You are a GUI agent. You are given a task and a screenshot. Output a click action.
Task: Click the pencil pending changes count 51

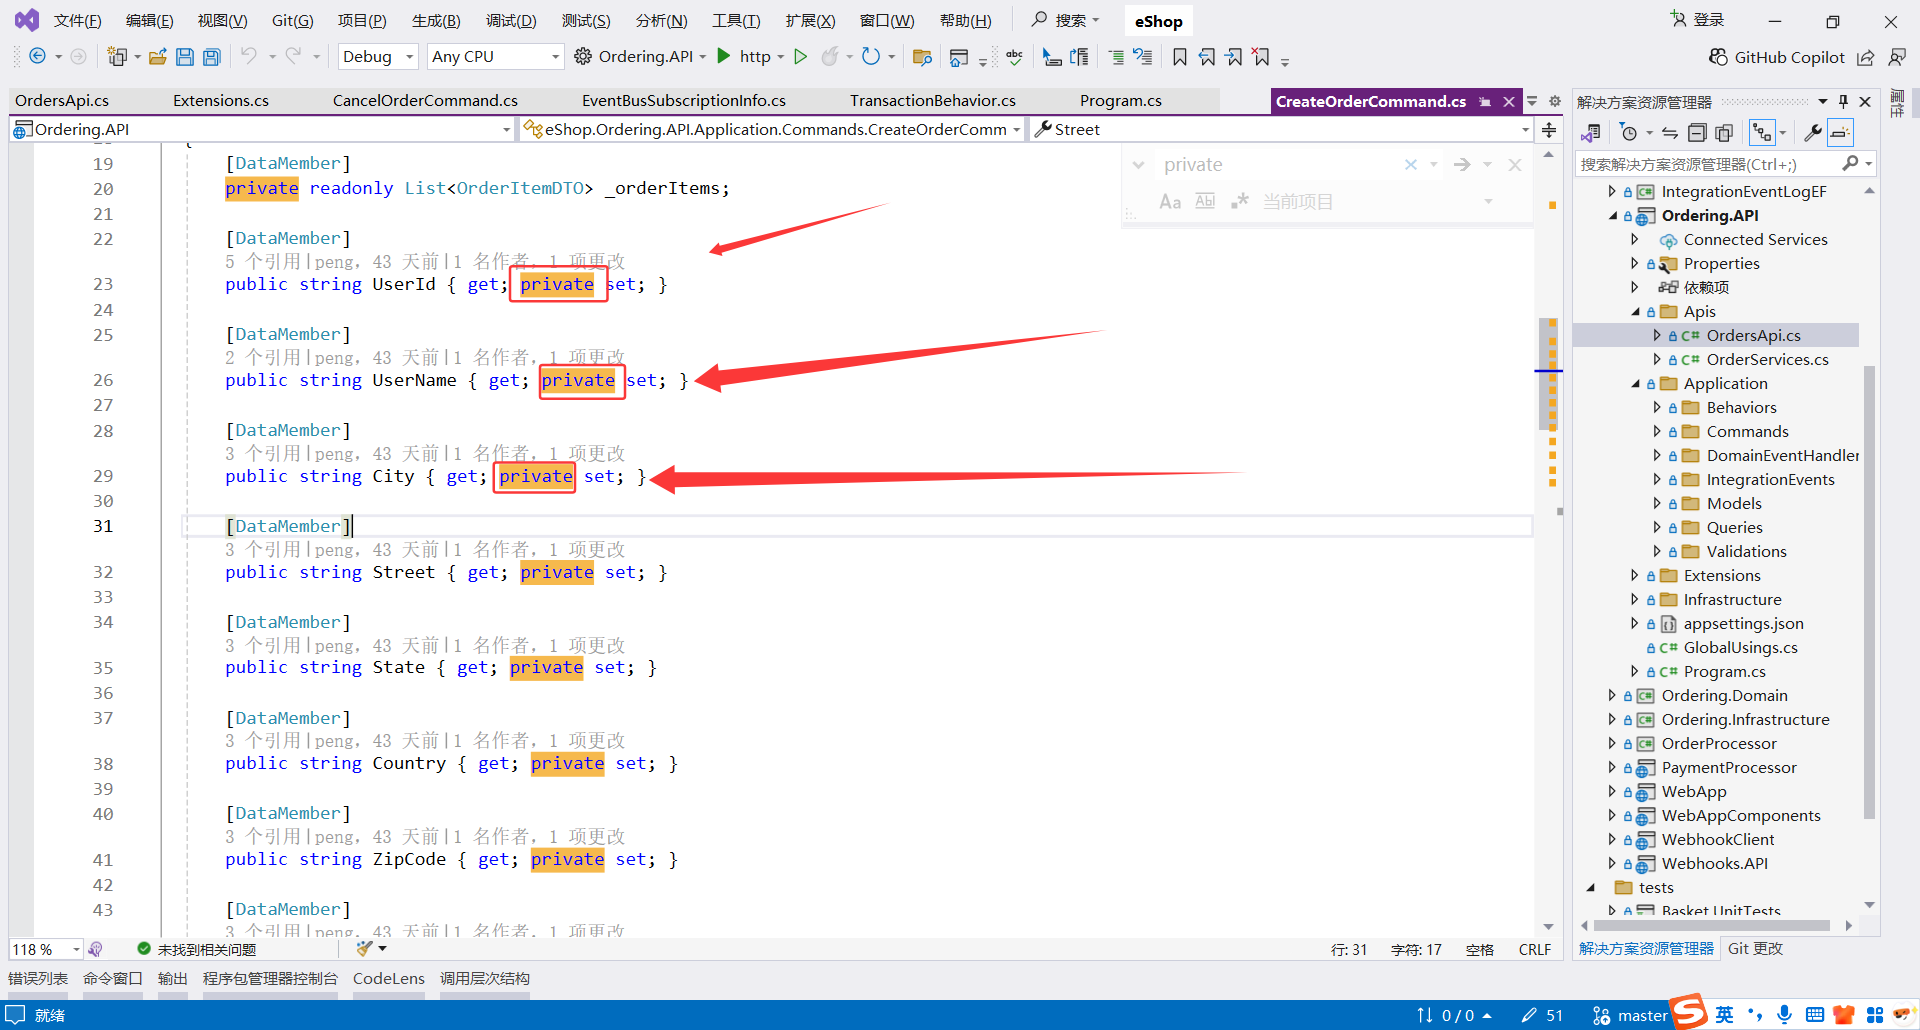tap(1542, 1015)
